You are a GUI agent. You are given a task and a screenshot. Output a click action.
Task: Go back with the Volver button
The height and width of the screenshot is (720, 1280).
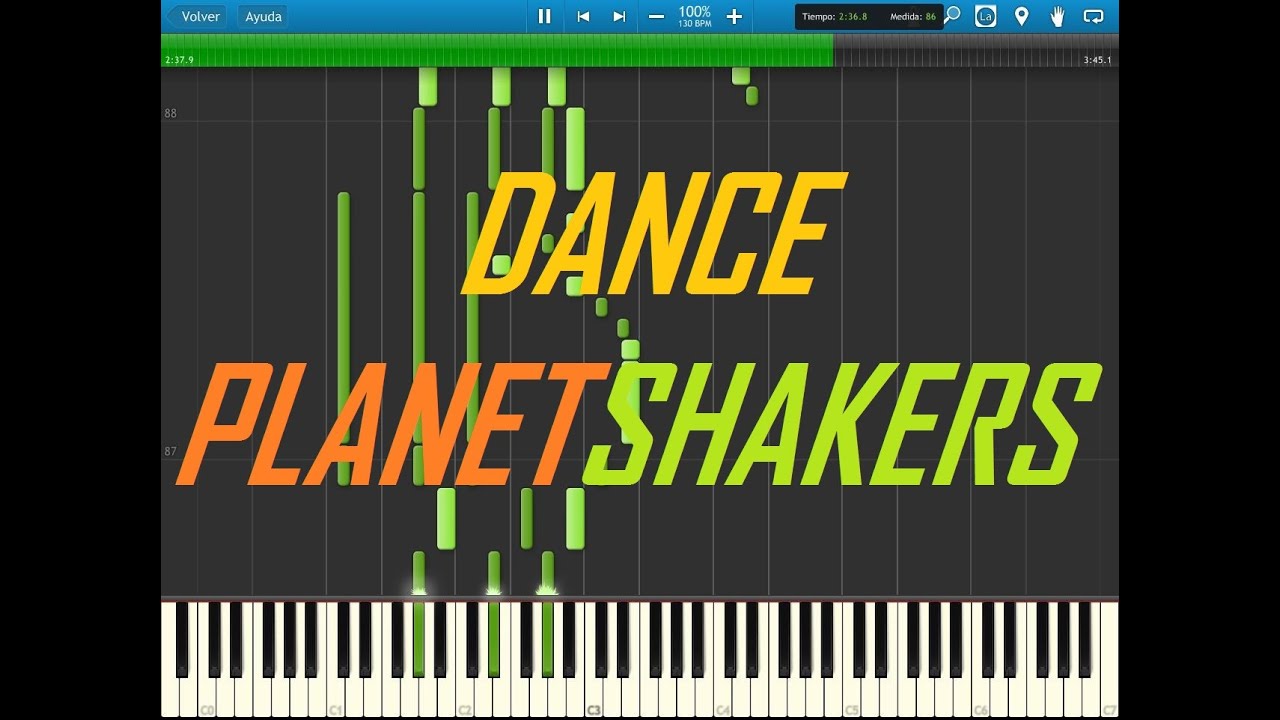coord(196,16)
